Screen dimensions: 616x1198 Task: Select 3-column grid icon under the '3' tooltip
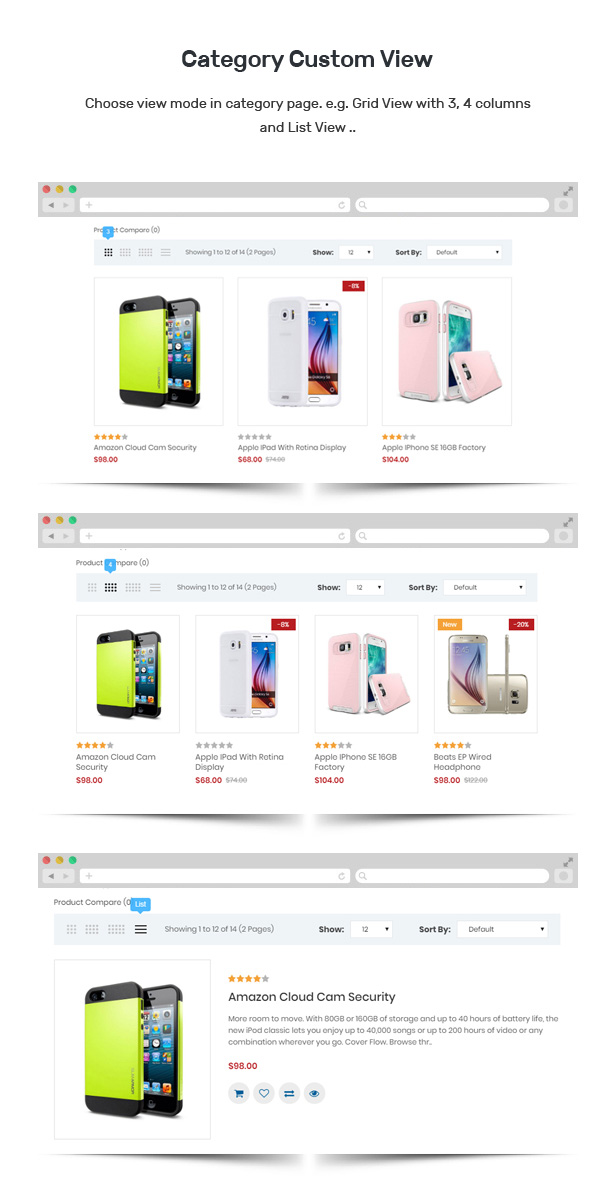(x=108, y=252)
